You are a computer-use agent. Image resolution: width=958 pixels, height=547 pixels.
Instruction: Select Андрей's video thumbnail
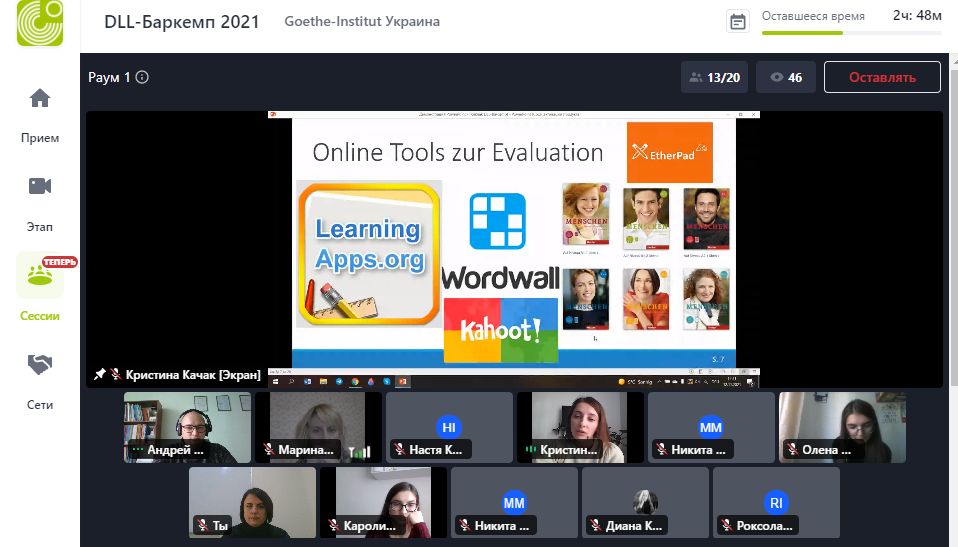186,426
